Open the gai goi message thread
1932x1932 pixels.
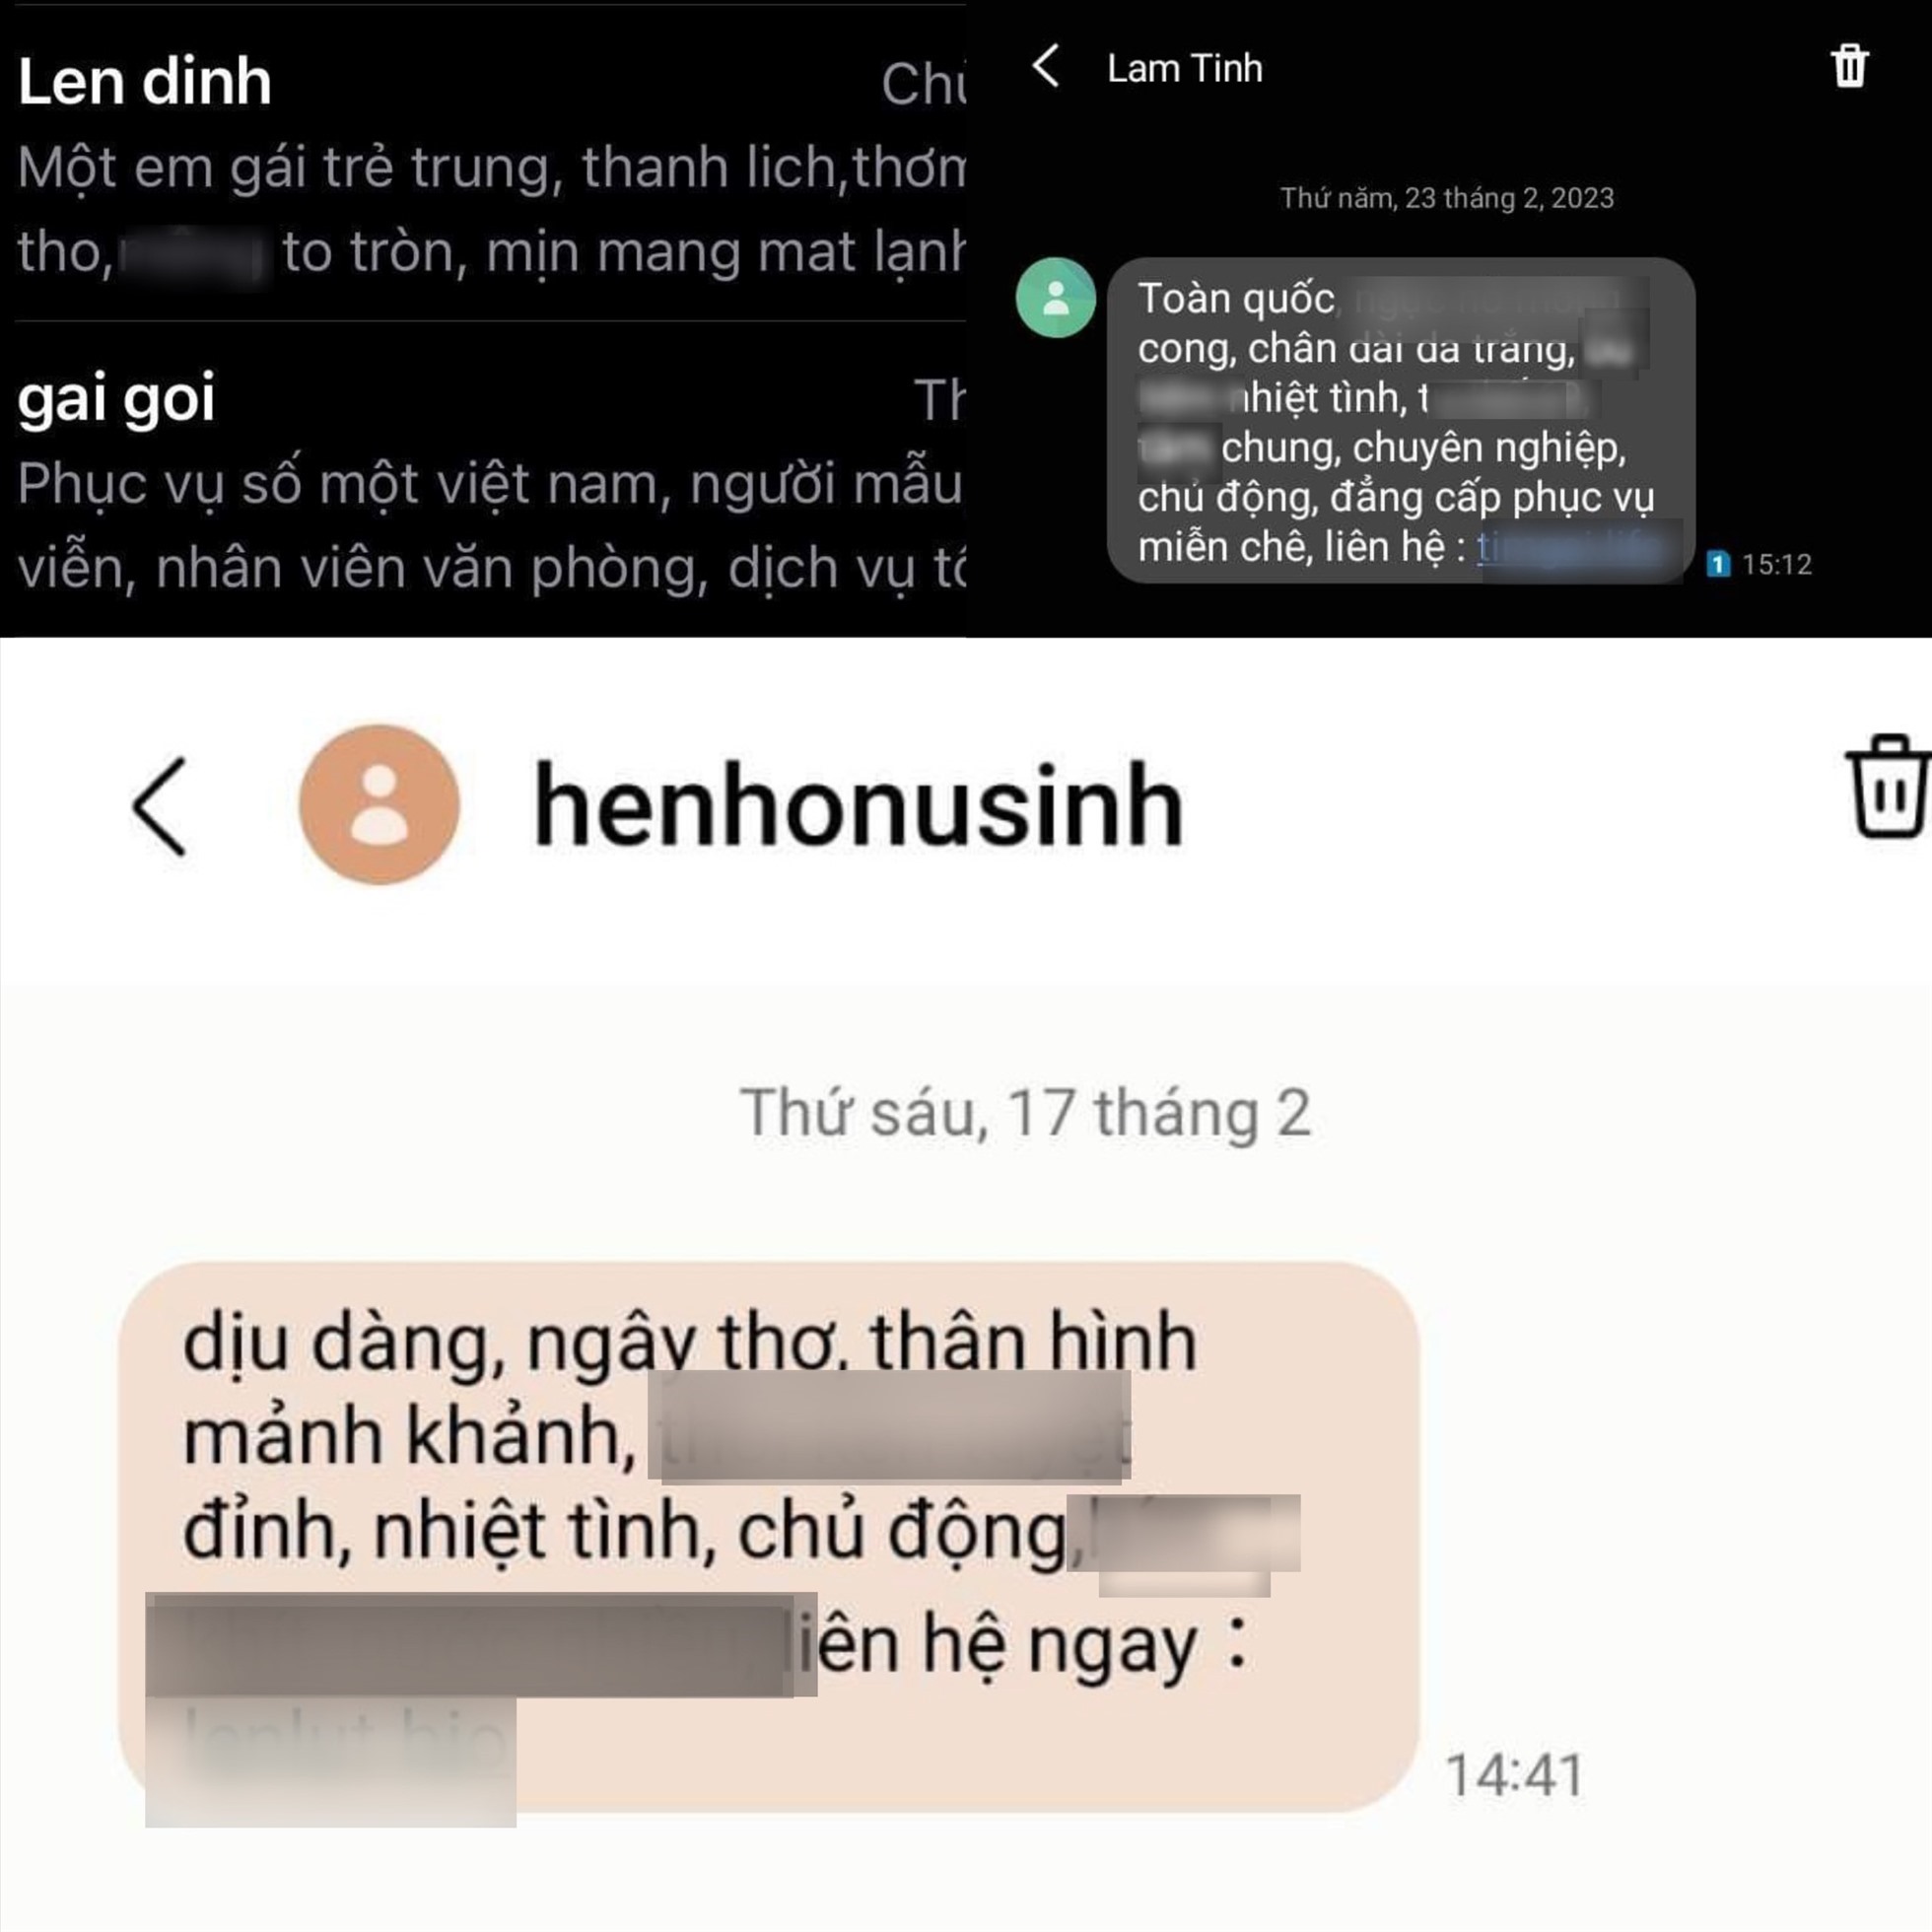[483, 480]
